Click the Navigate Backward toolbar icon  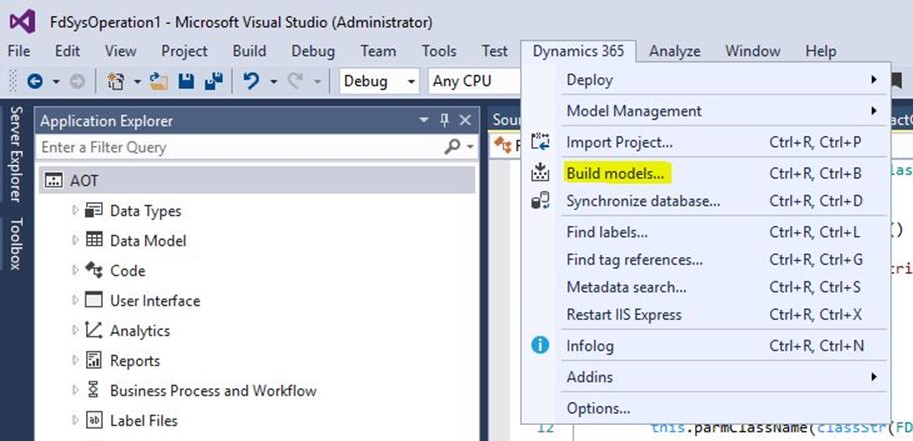pos(34,82)
